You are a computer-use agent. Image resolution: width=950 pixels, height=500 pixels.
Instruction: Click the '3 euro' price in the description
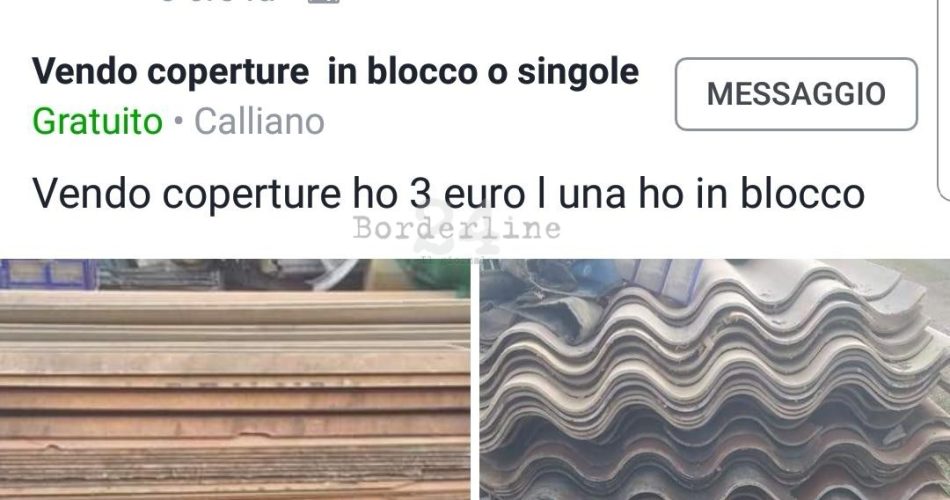[467, 194]
